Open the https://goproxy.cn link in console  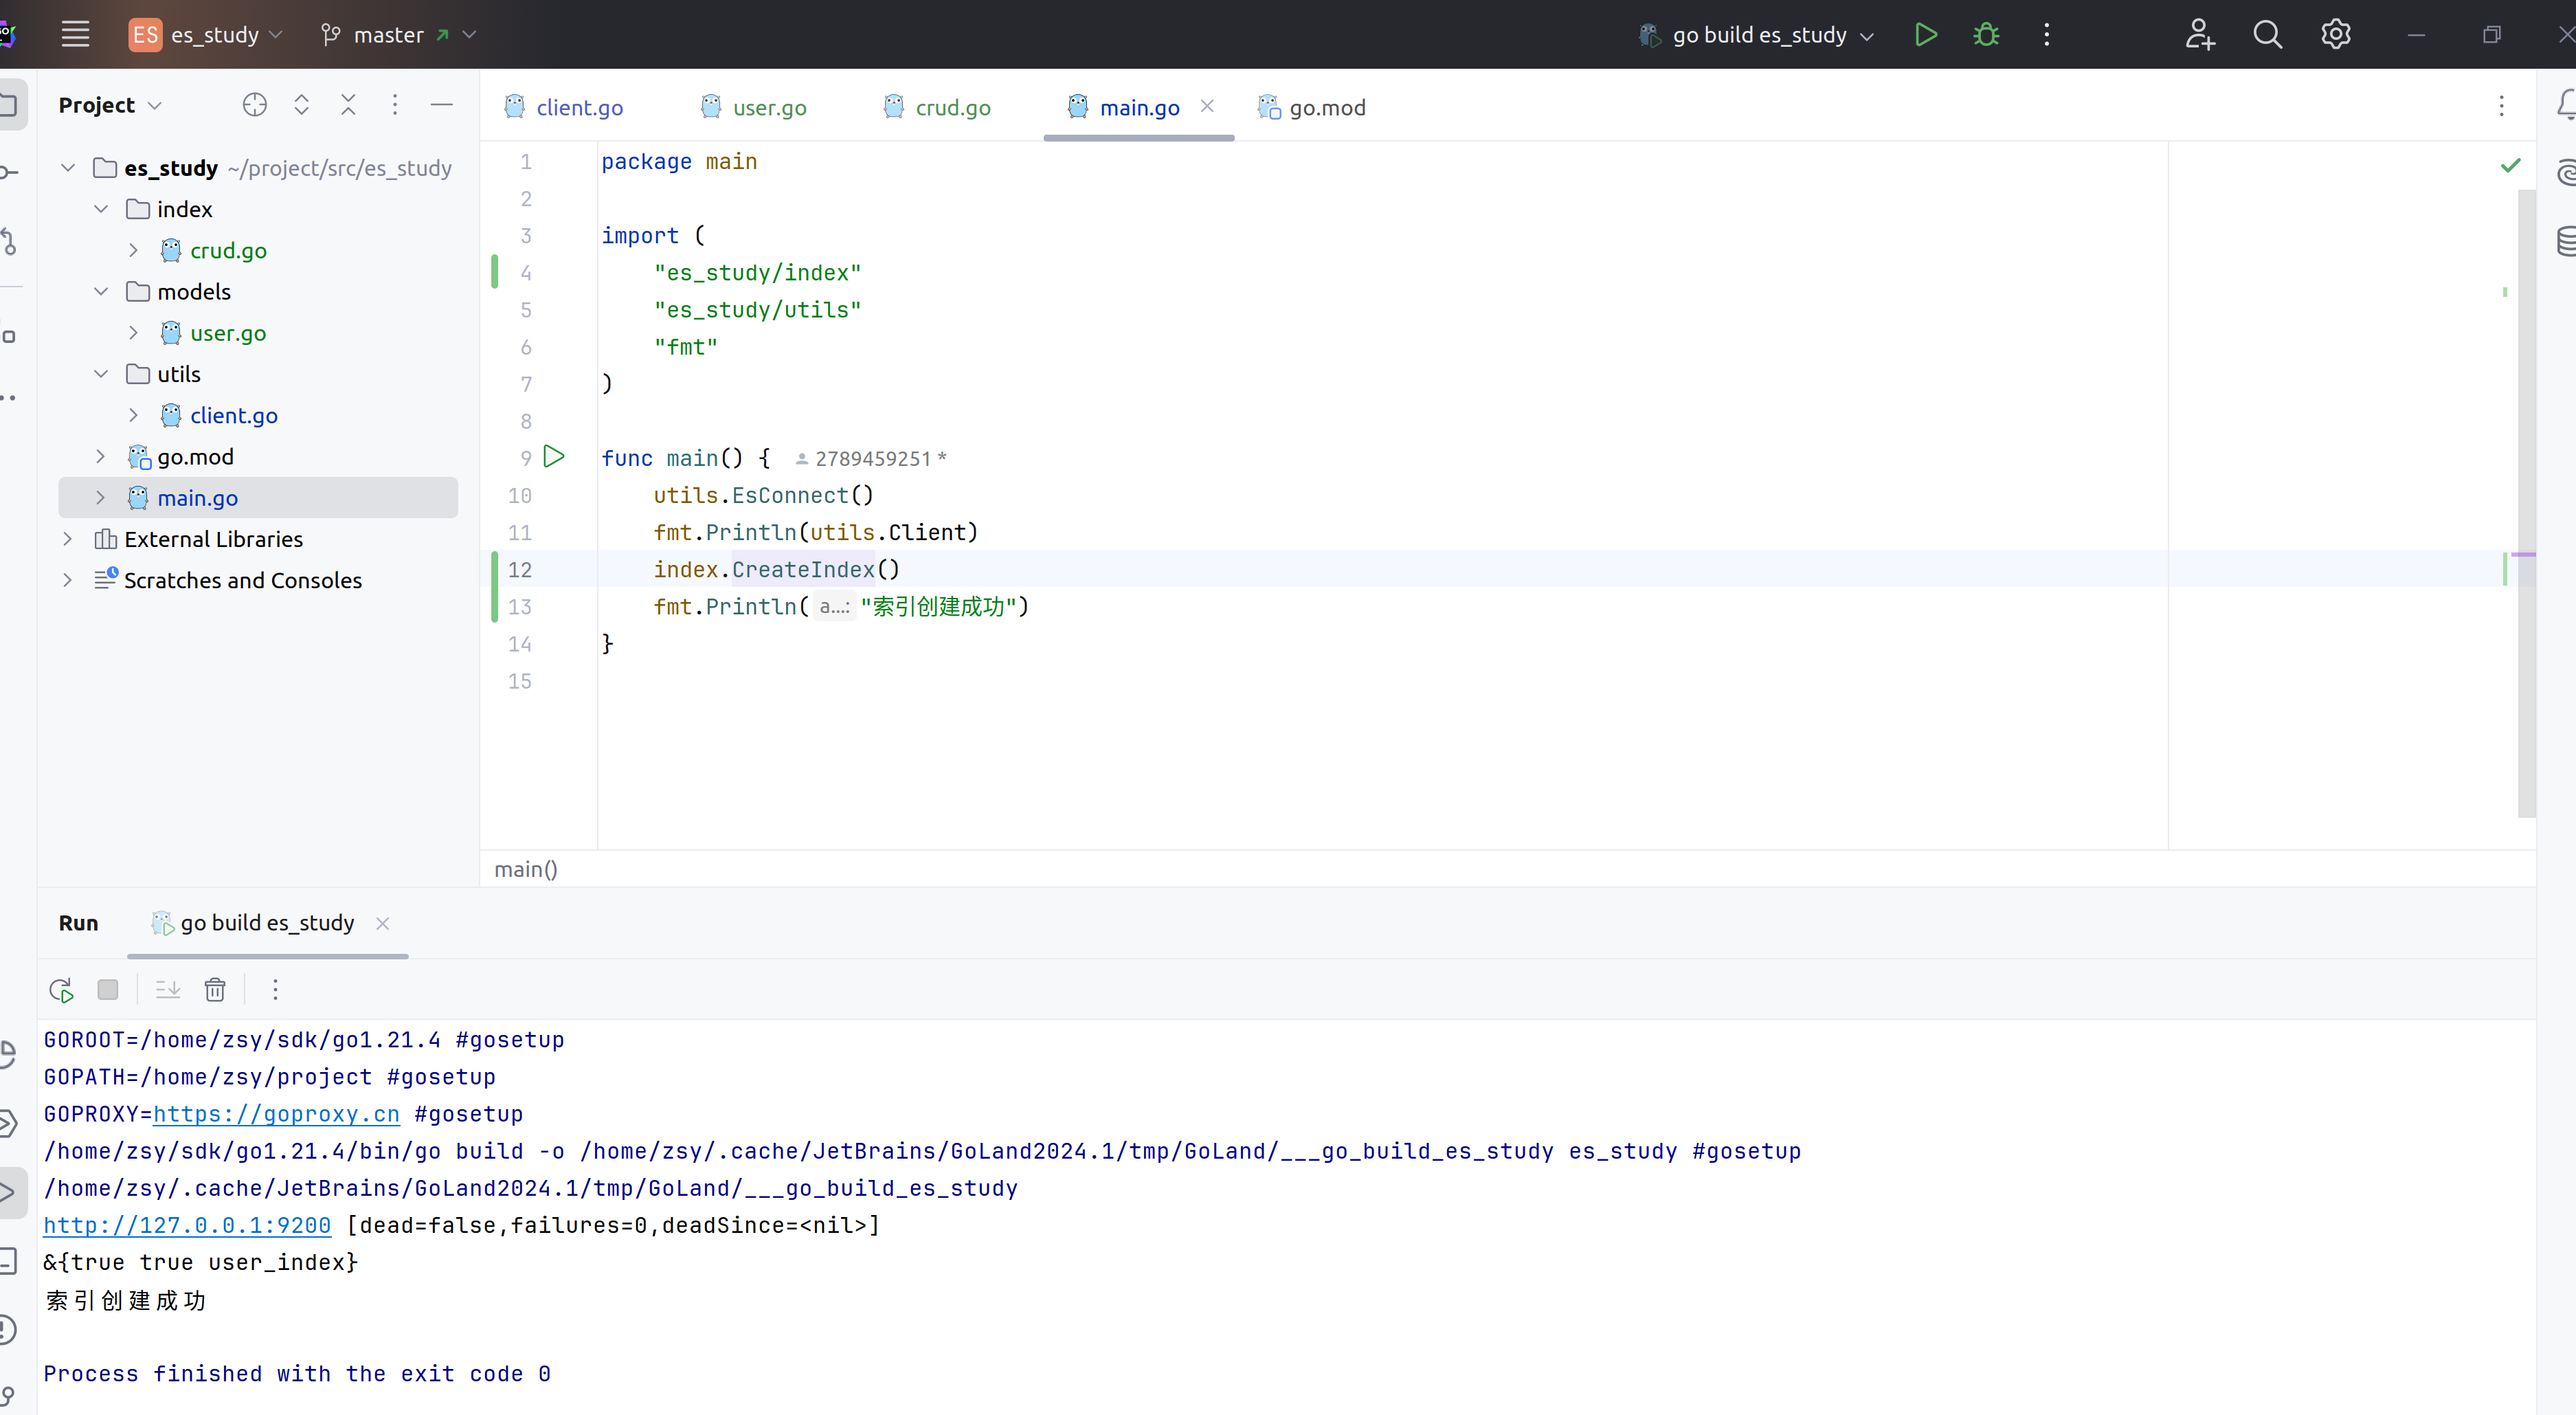click(276, 1114)
